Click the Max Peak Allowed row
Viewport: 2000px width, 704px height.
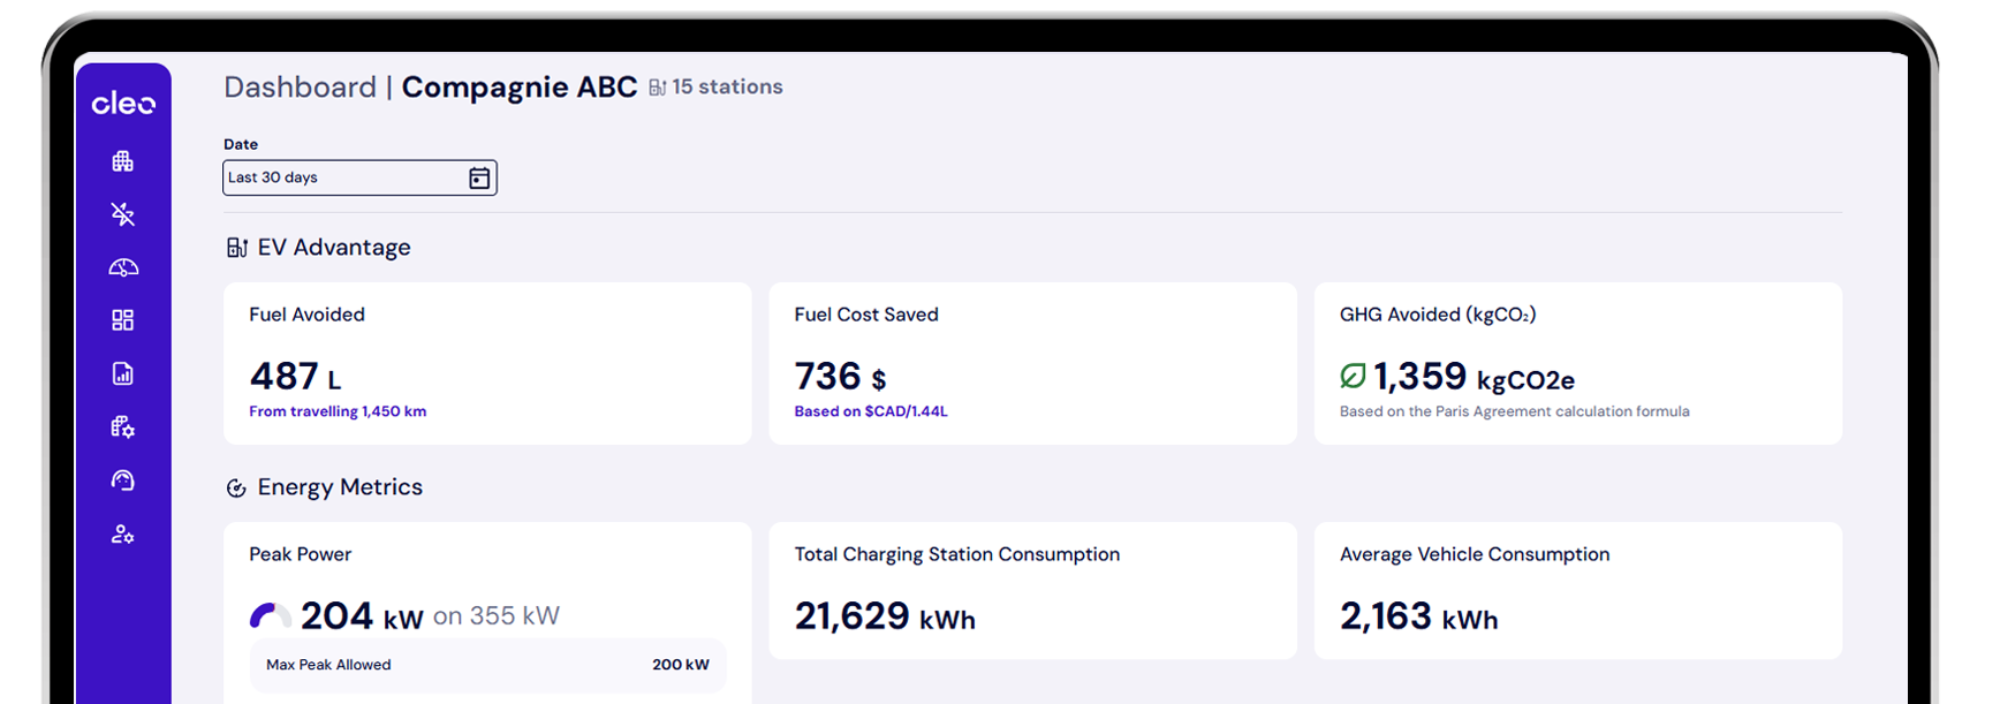coord(488,665)
